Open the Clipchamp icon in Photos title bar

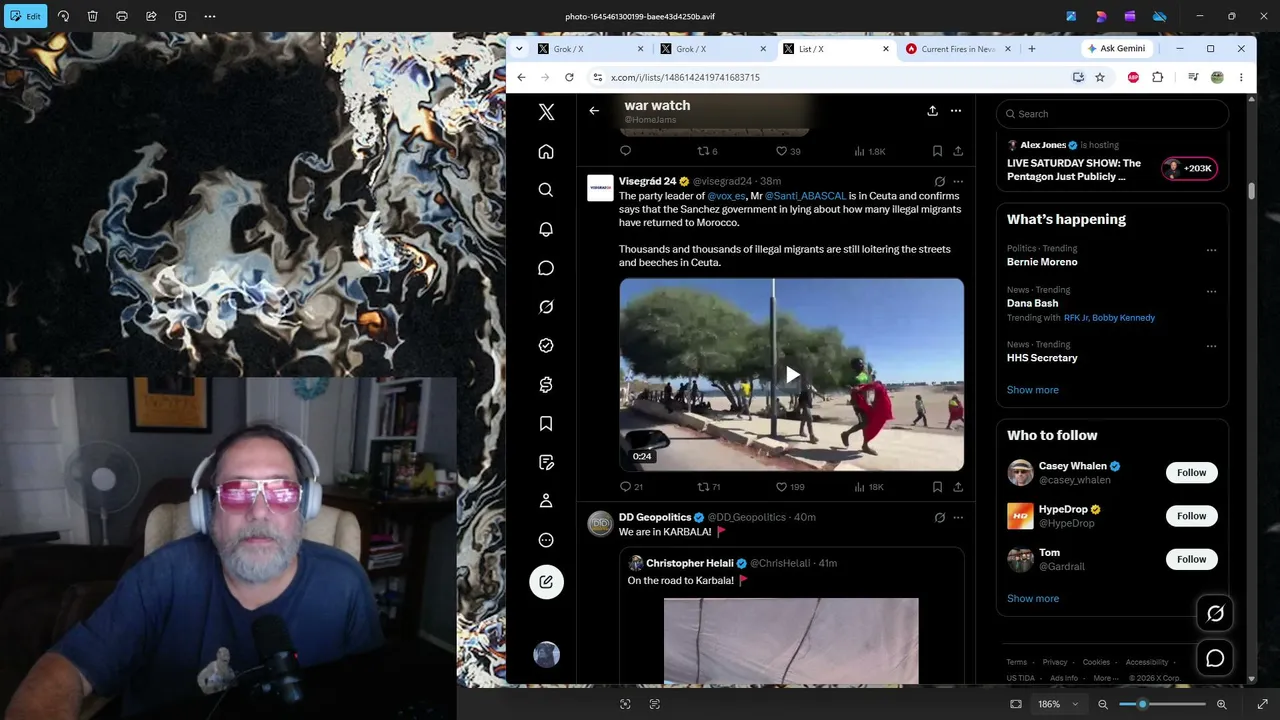click(x=1130, y=16)
